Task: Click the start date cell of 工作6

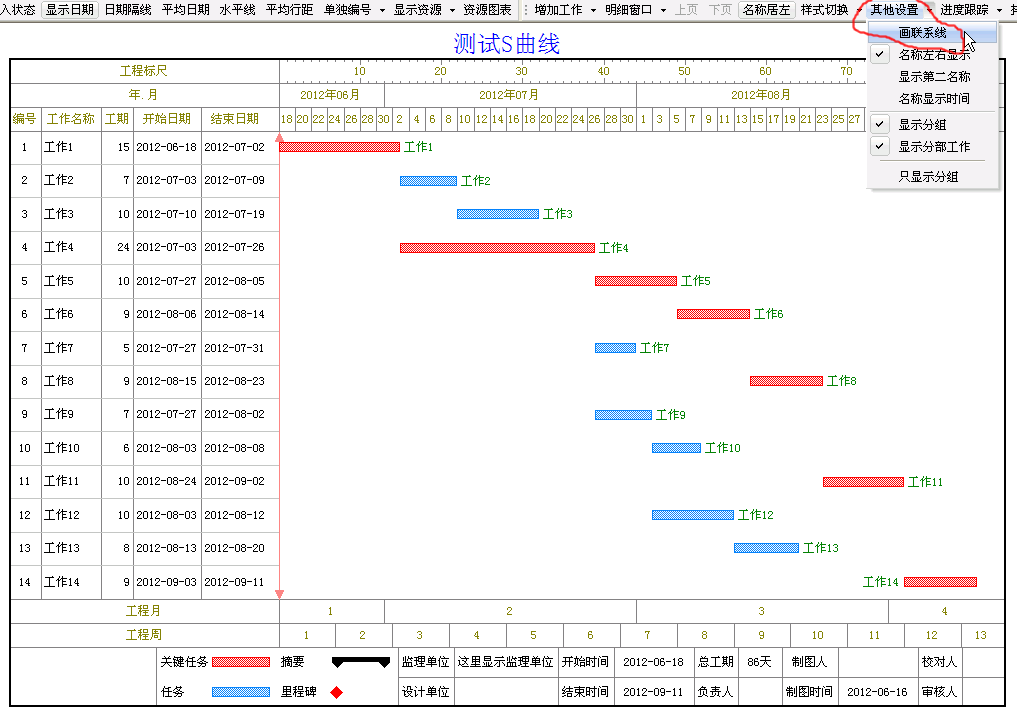Action: [167, 314]
